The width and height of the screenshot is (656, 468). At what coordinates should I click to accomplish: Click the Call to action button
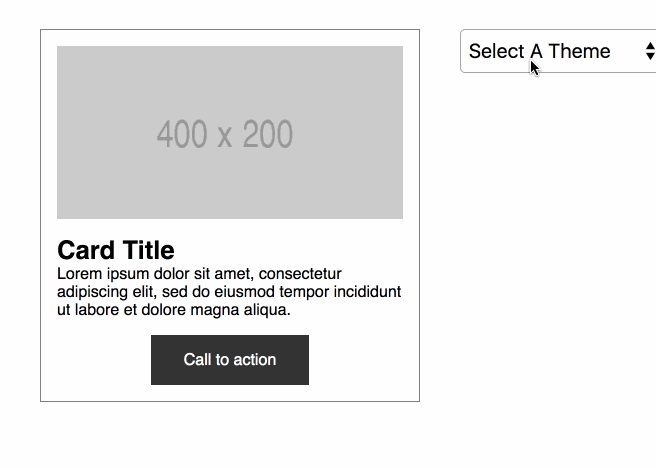(x=230, y=360)
